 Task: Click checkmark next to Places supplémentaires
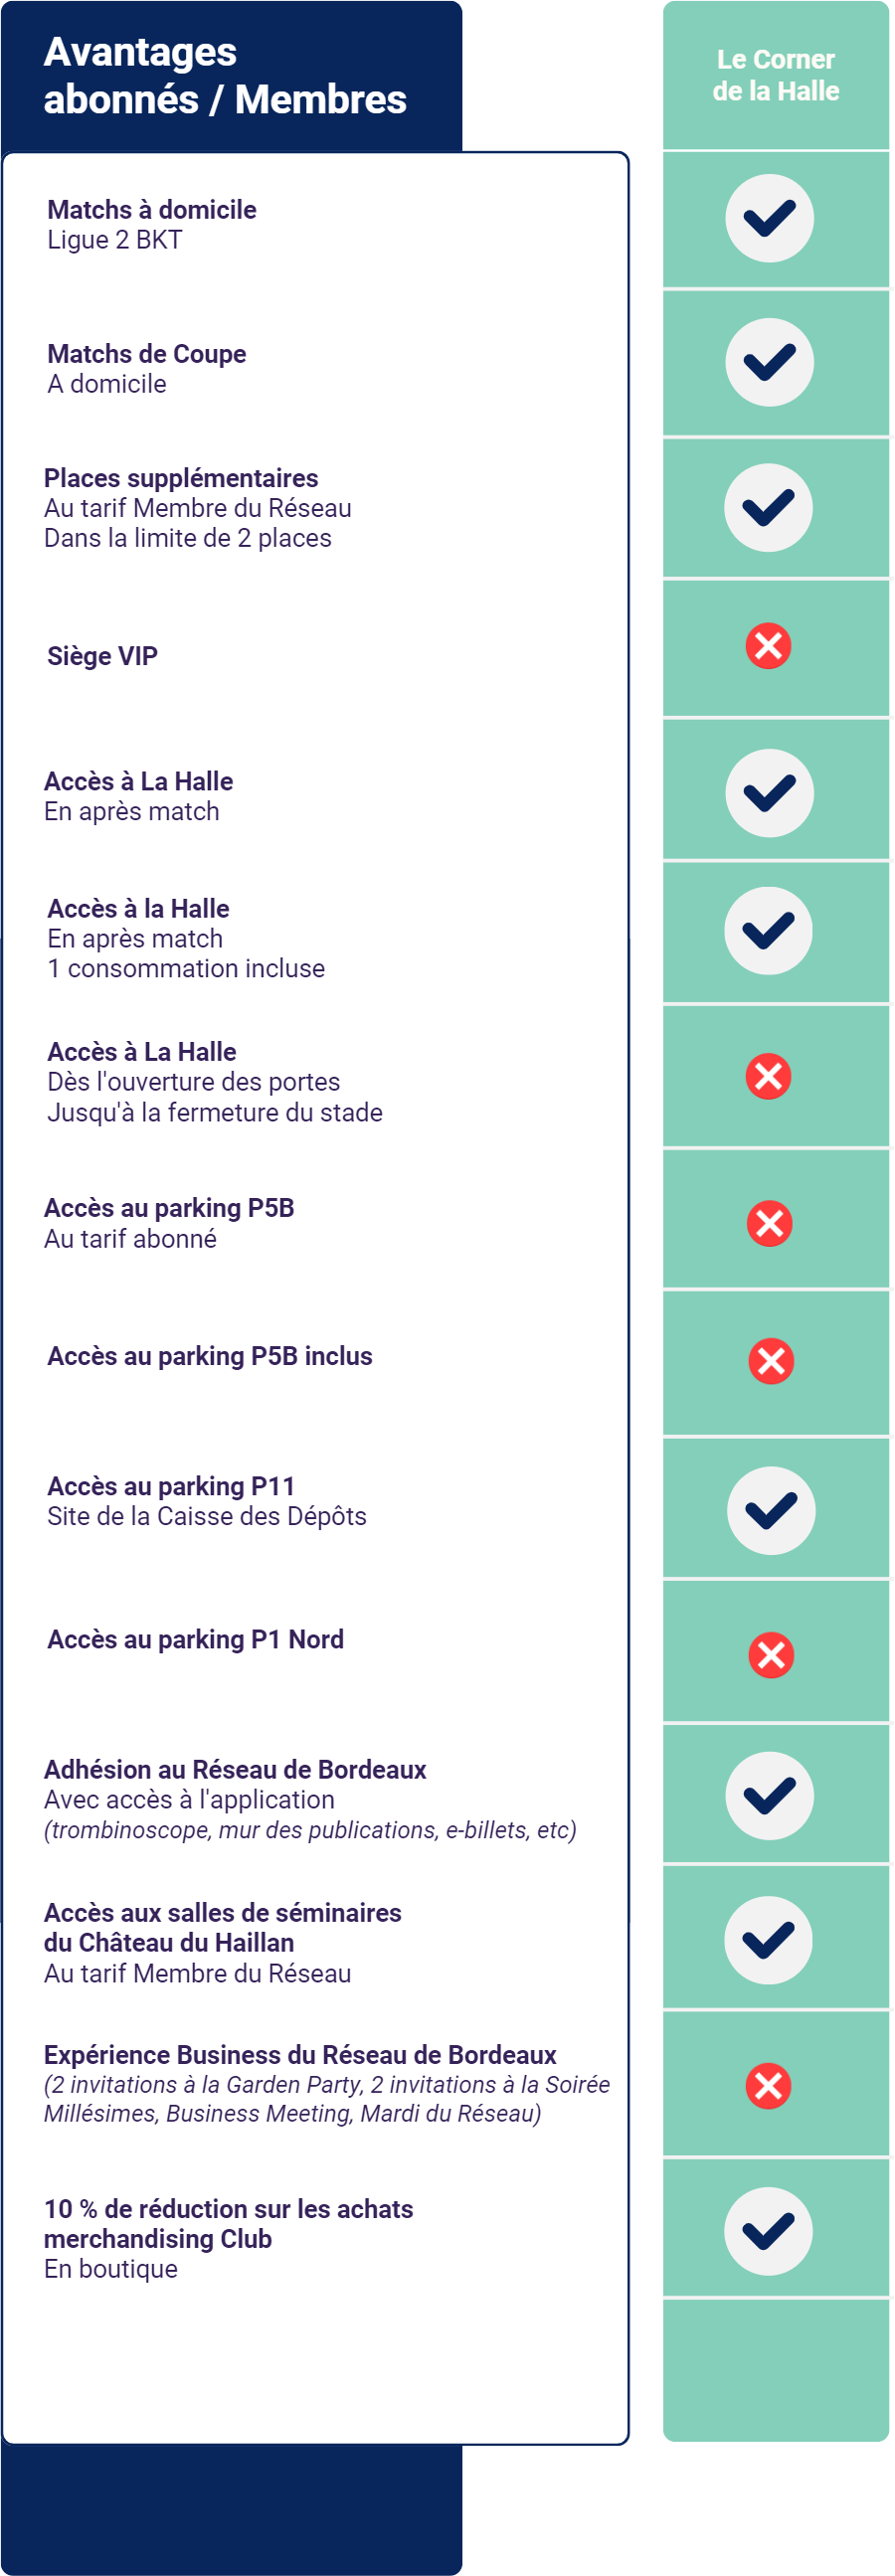(x=768, y=508)
